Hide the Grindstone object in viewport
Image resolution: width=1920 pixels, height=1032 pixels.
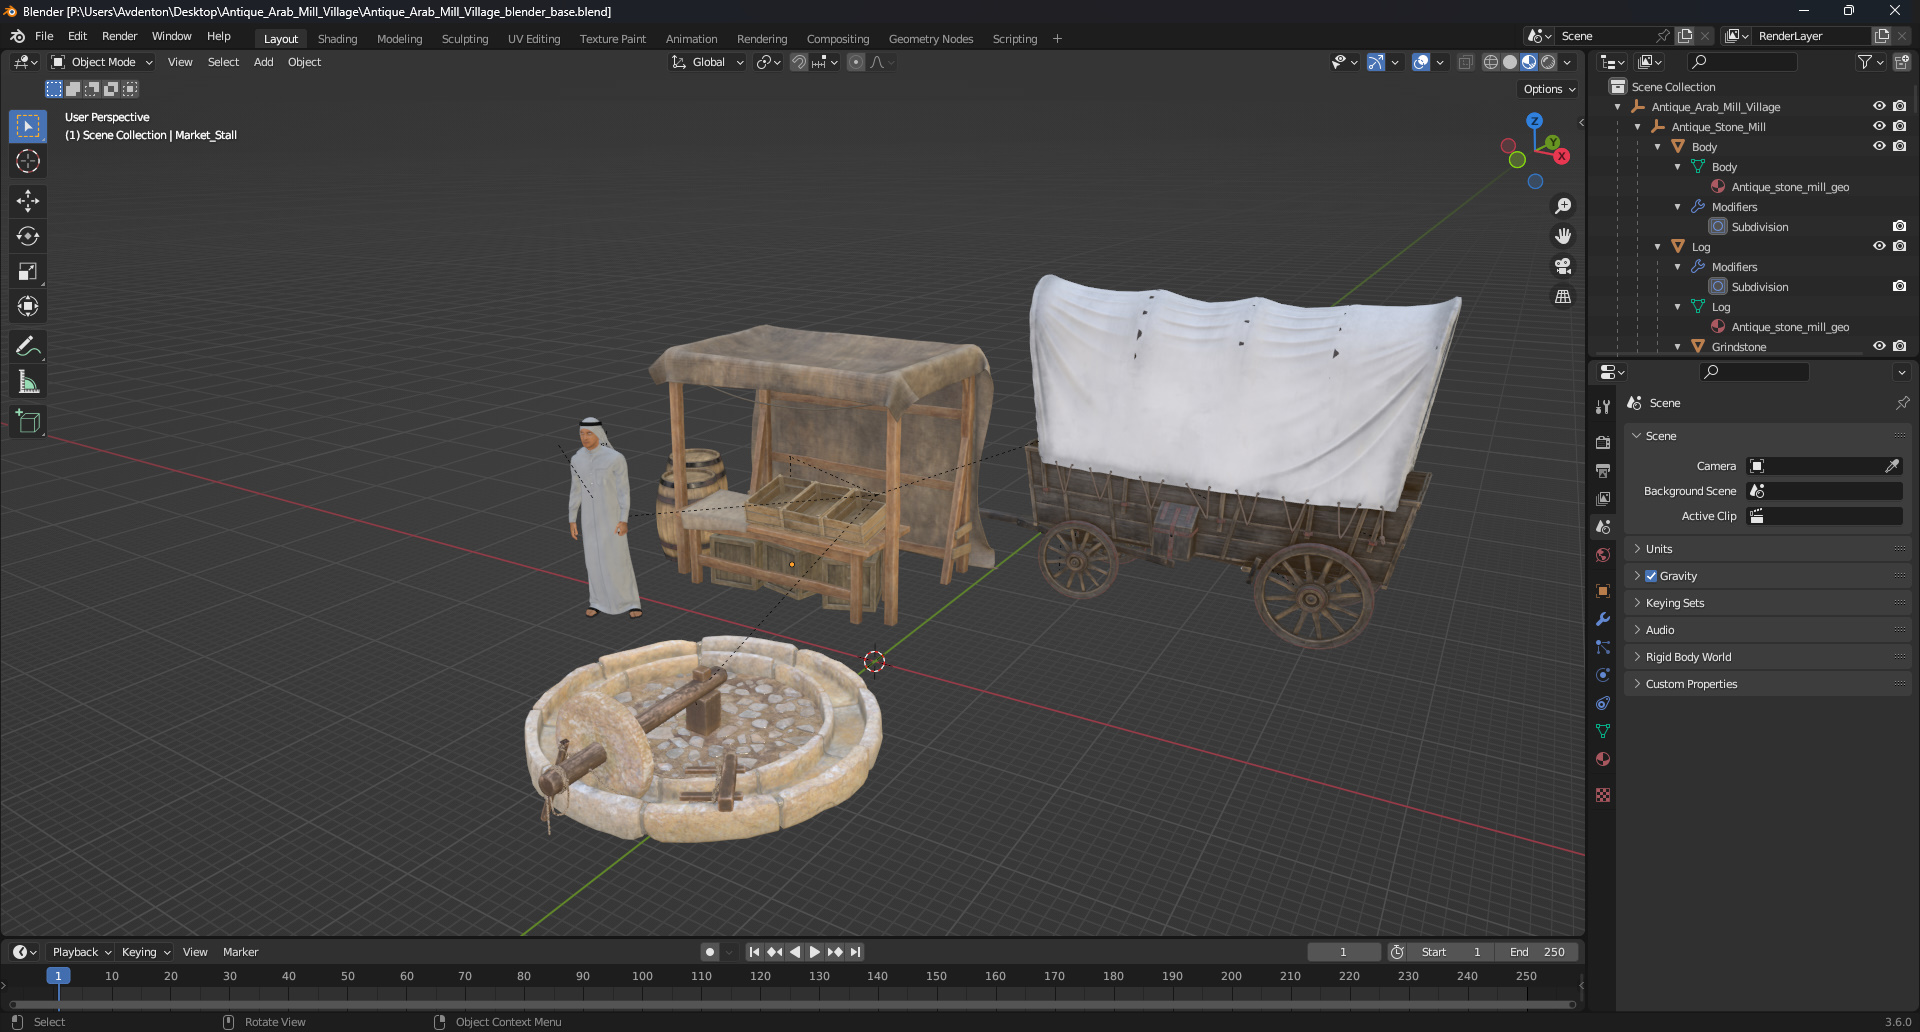pos(1879,346)
